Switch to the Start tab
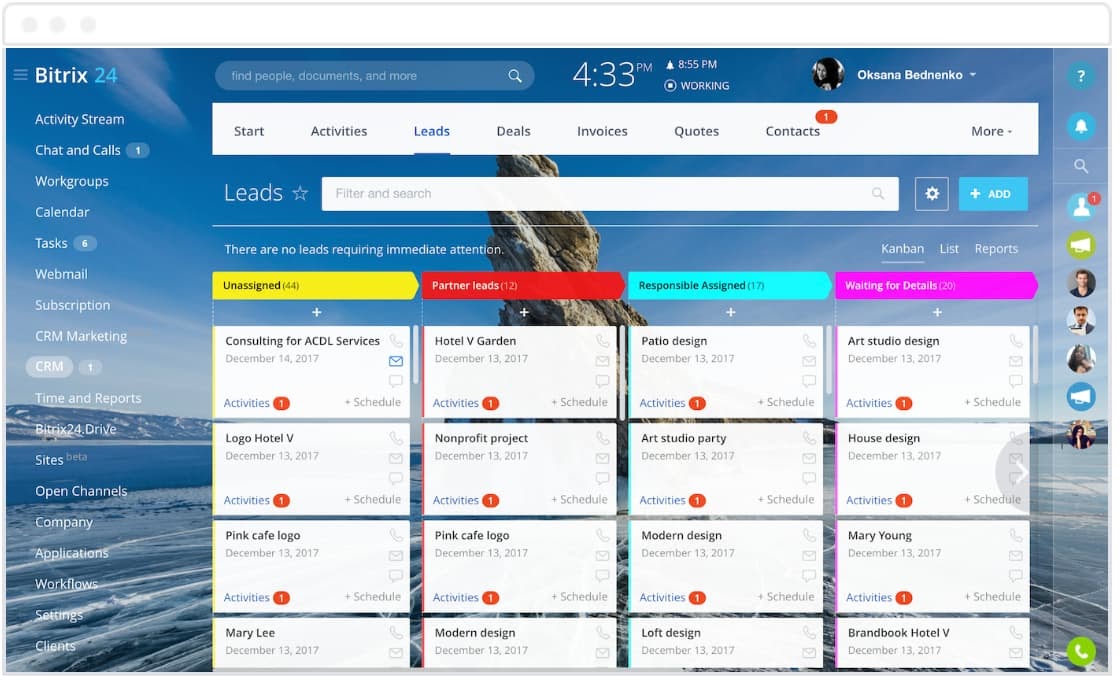Image resolution: width=1120 pixels, height=680 pixels. tap(250, 132)
